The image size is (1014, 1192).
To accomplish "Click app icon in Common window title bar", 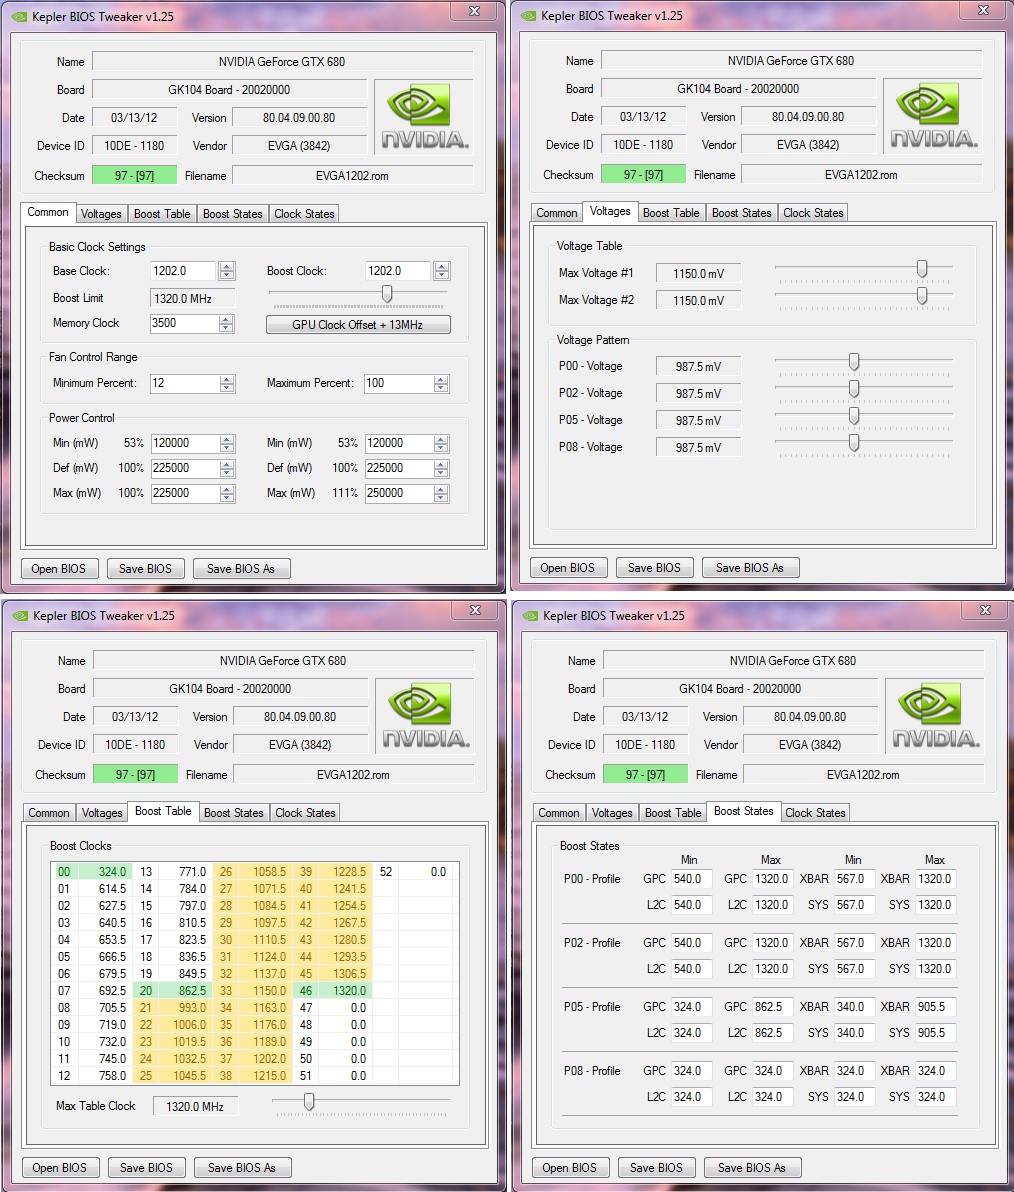I will (x=19, y=16).
